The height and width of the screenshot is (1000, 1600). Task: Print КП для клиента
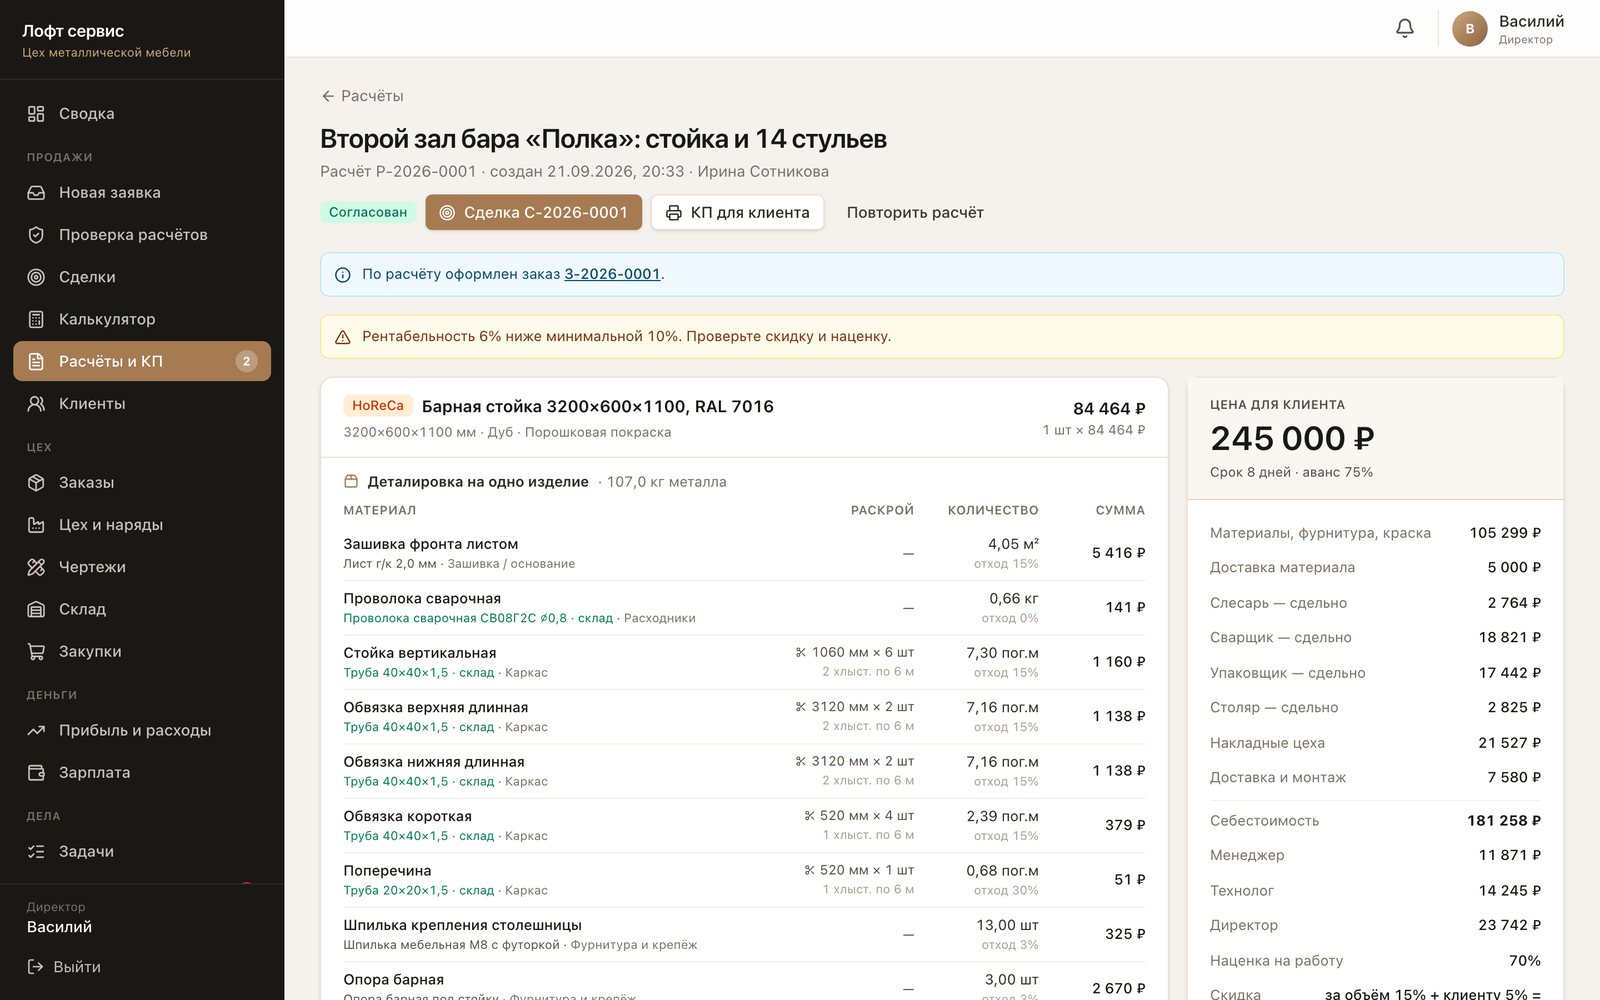tap(737, 212)
